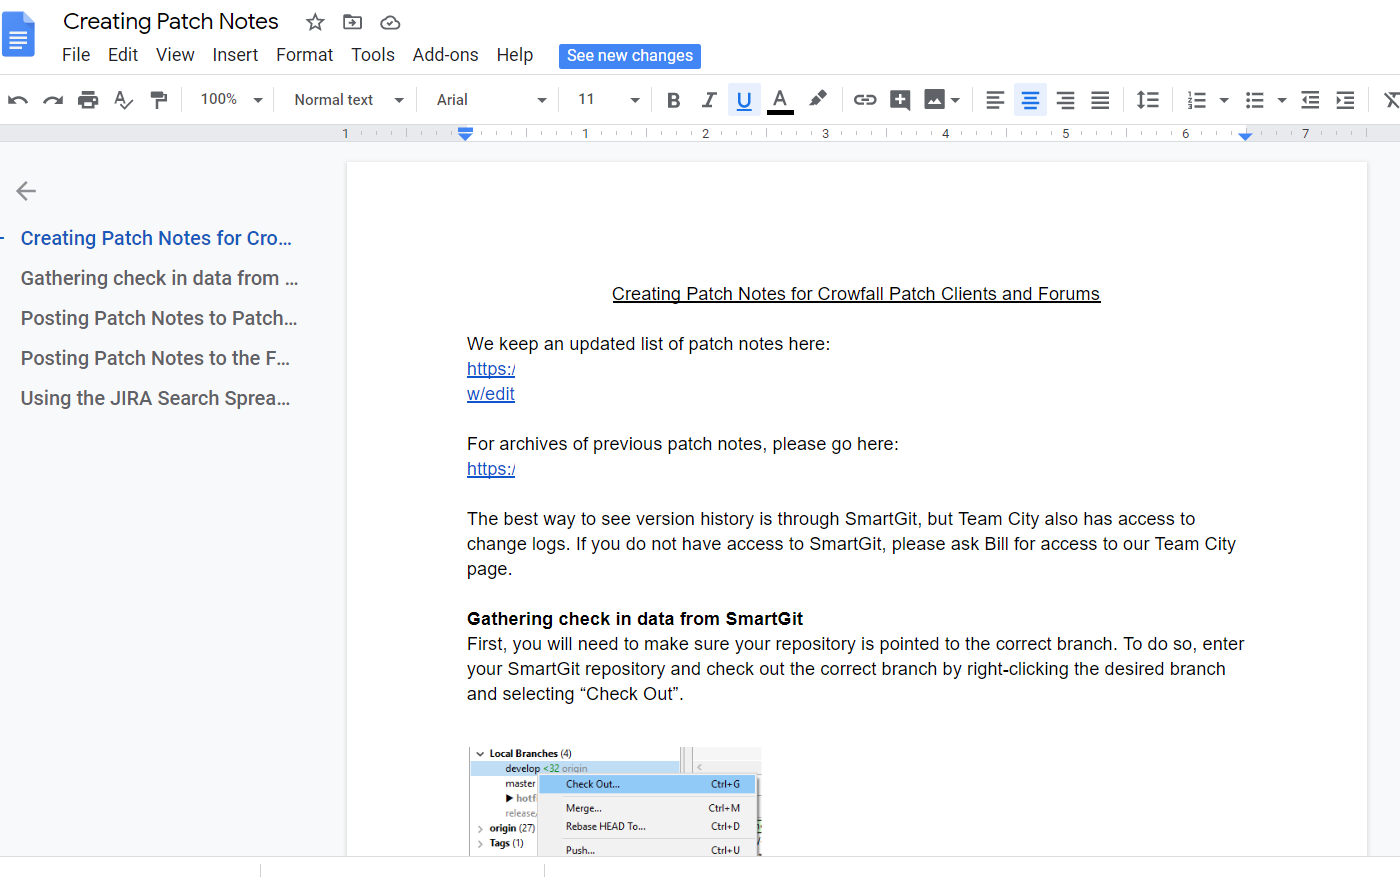Open the text color picker
Screen dimensions: 1400x877
[780, 99]
